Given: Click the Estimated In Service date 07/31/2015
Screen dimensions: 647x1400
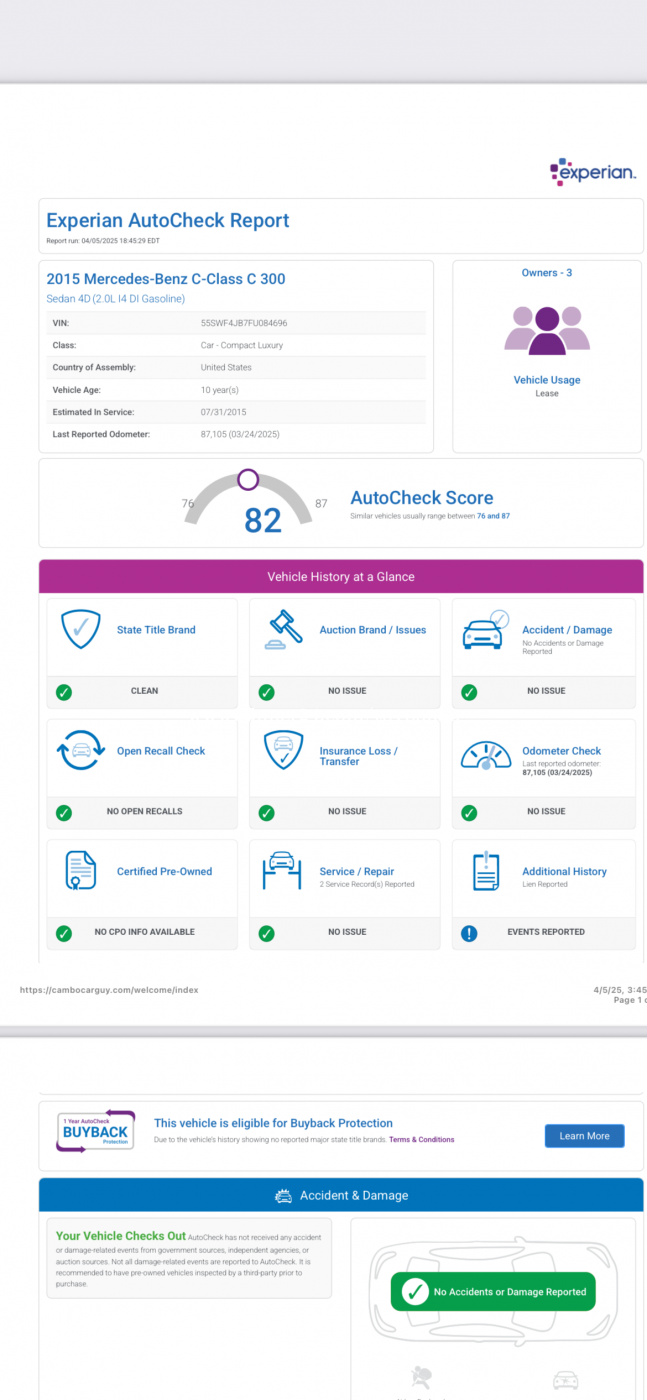Looking at the screenshot, I should point(224,412).
